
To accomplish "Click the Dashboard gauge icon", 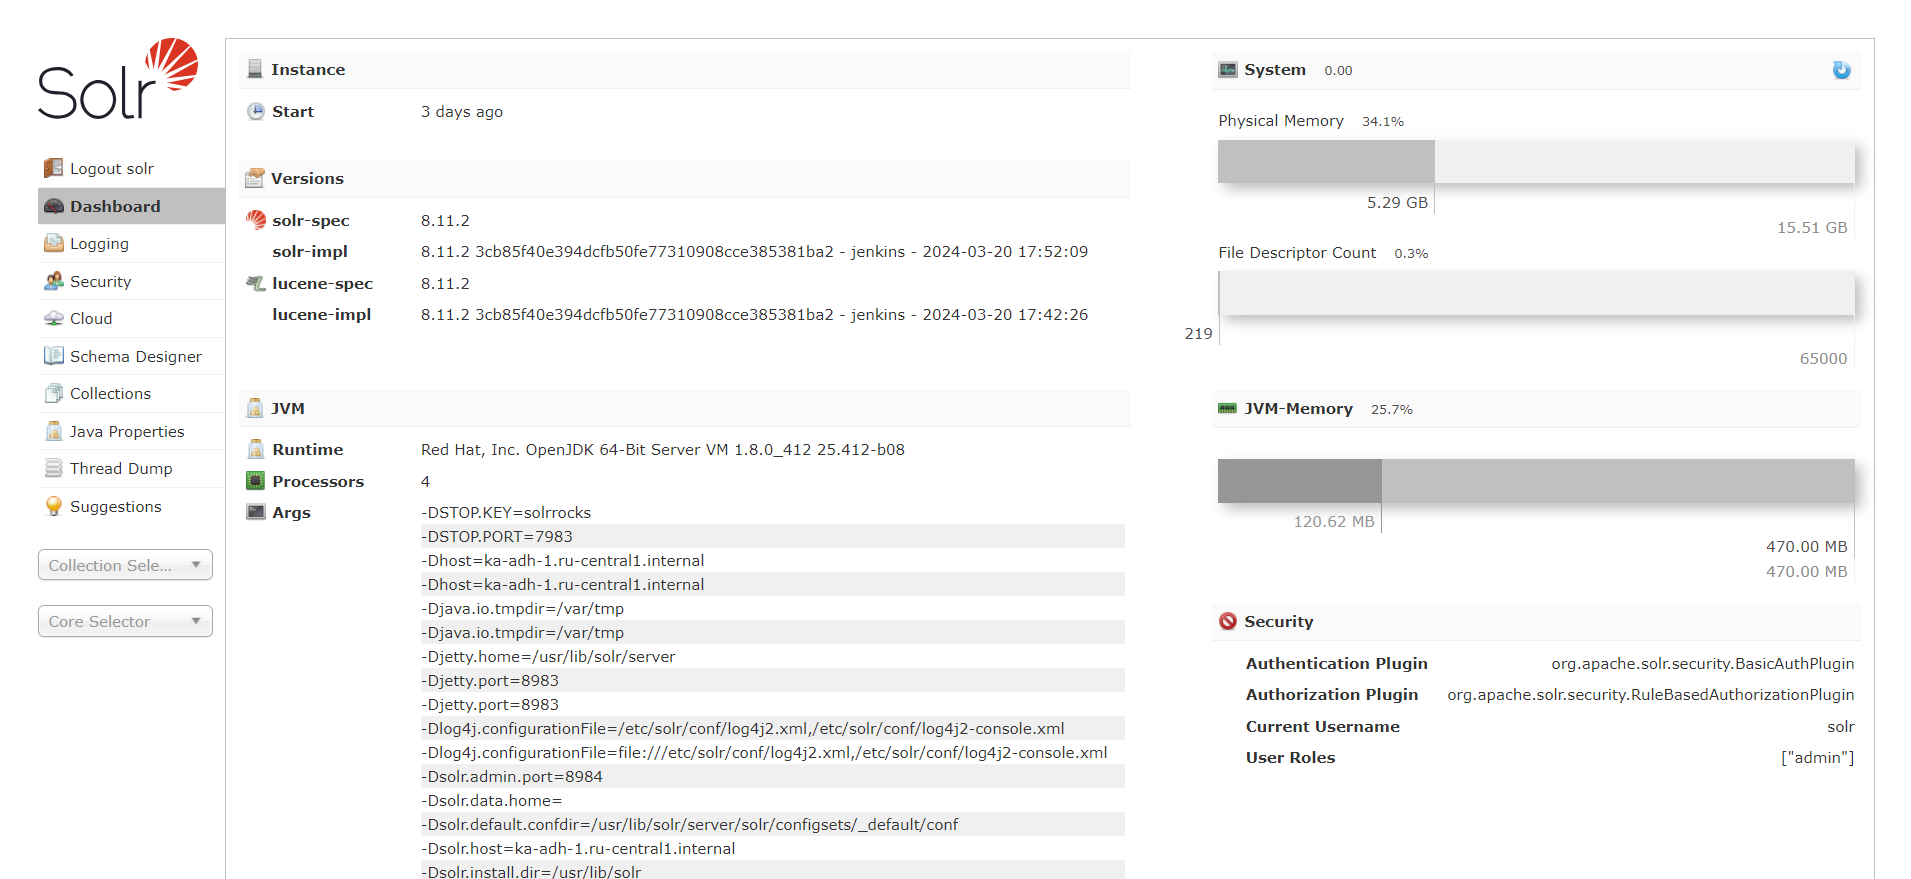I will tap(54, 206).
